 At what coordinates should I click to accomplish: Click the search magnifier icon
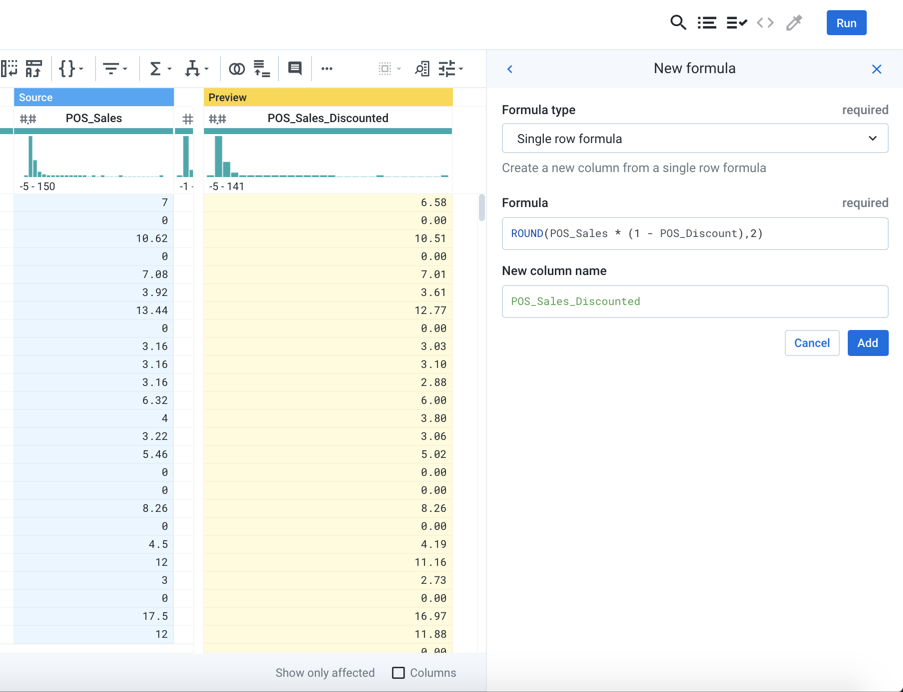(x=679, y=22)
